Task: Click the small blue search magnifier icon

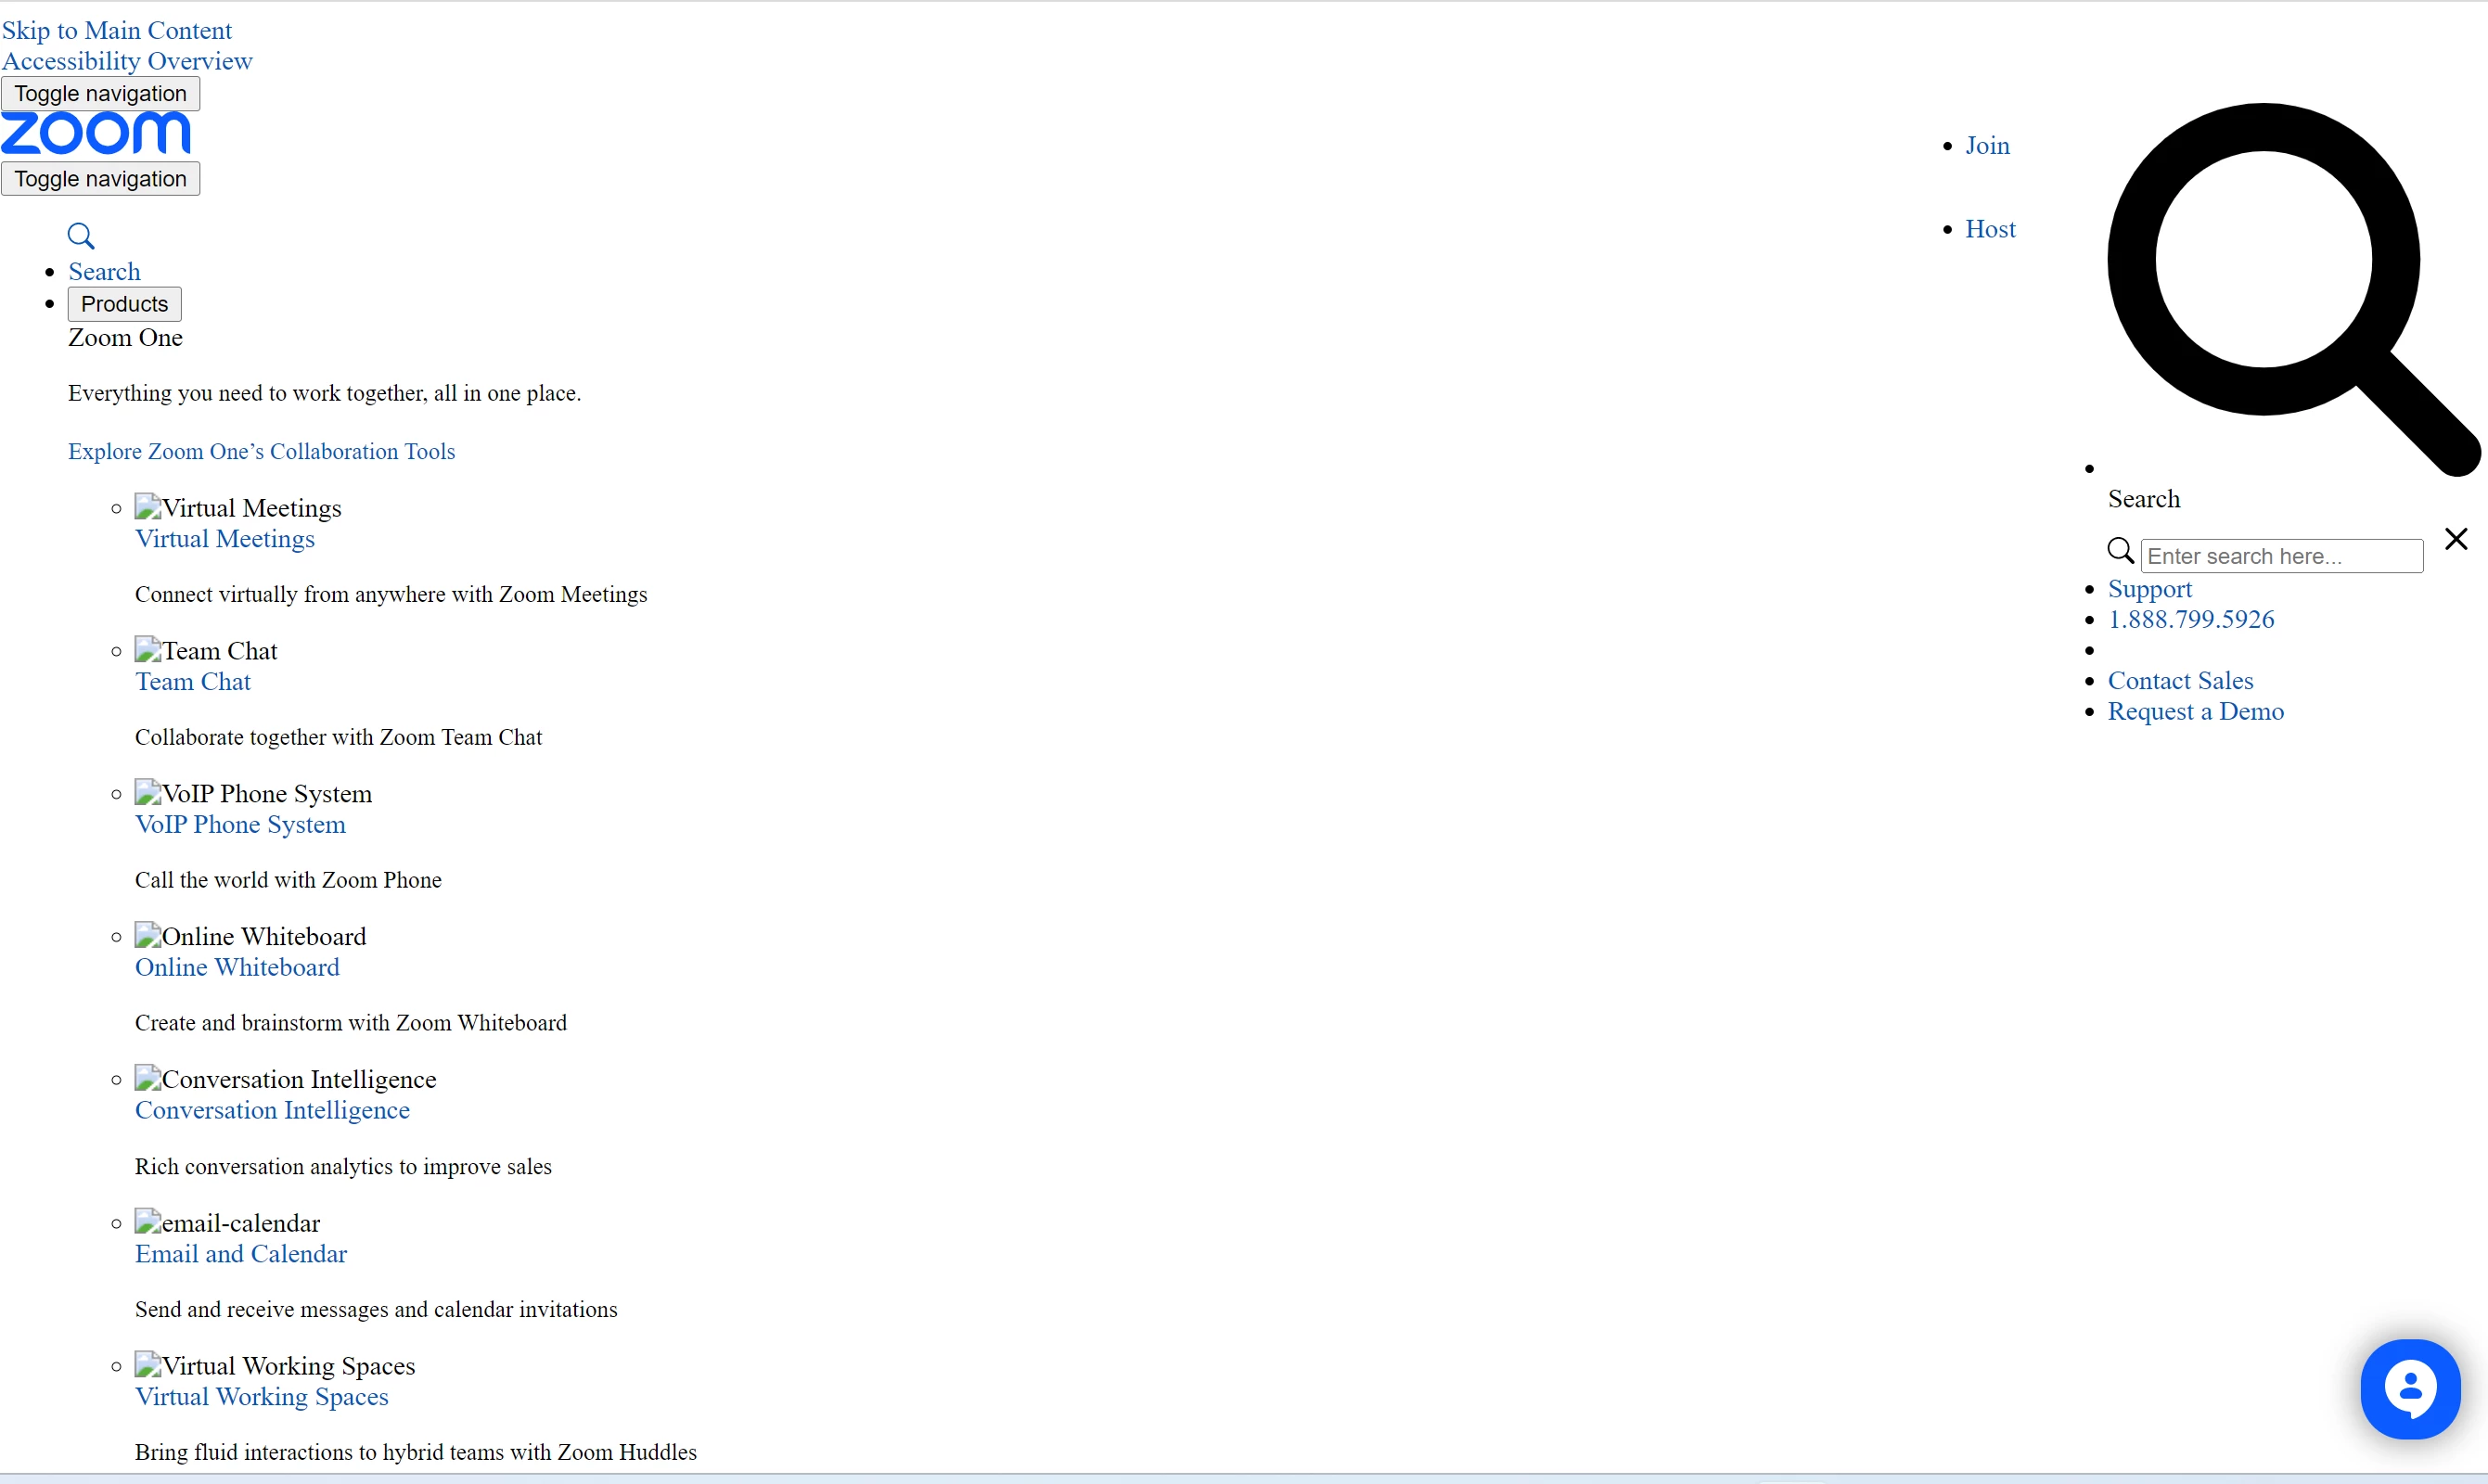Action: click(81, 236)
